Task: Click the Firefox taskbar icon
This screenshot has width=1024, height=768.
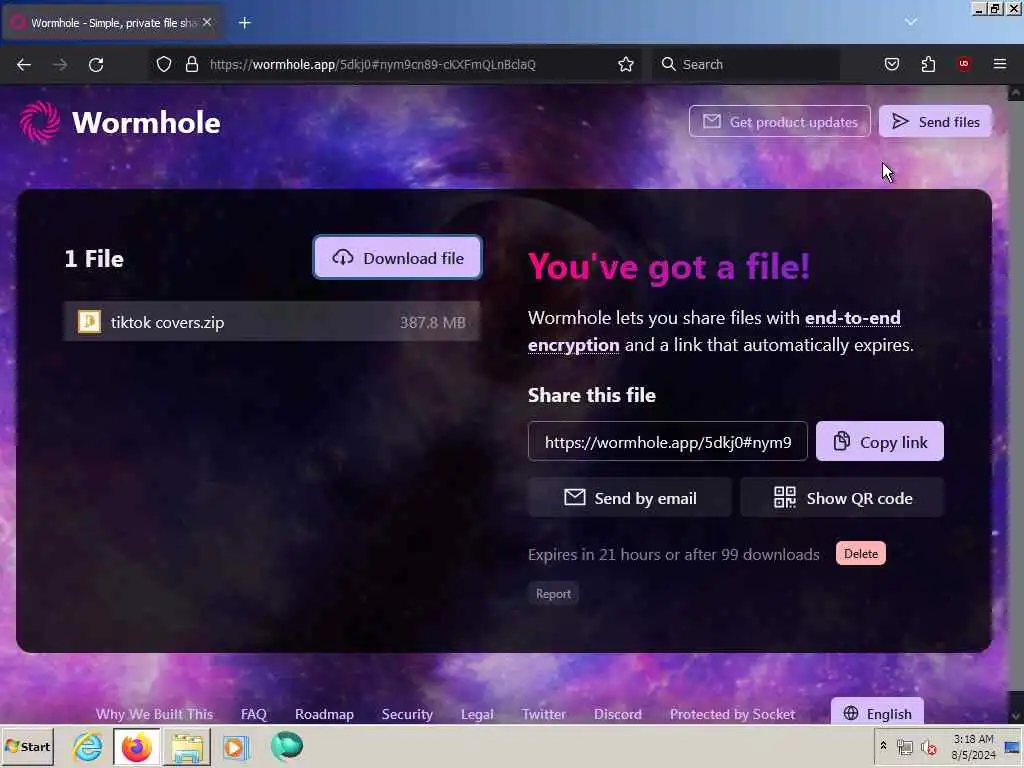Action: point(136,747)
